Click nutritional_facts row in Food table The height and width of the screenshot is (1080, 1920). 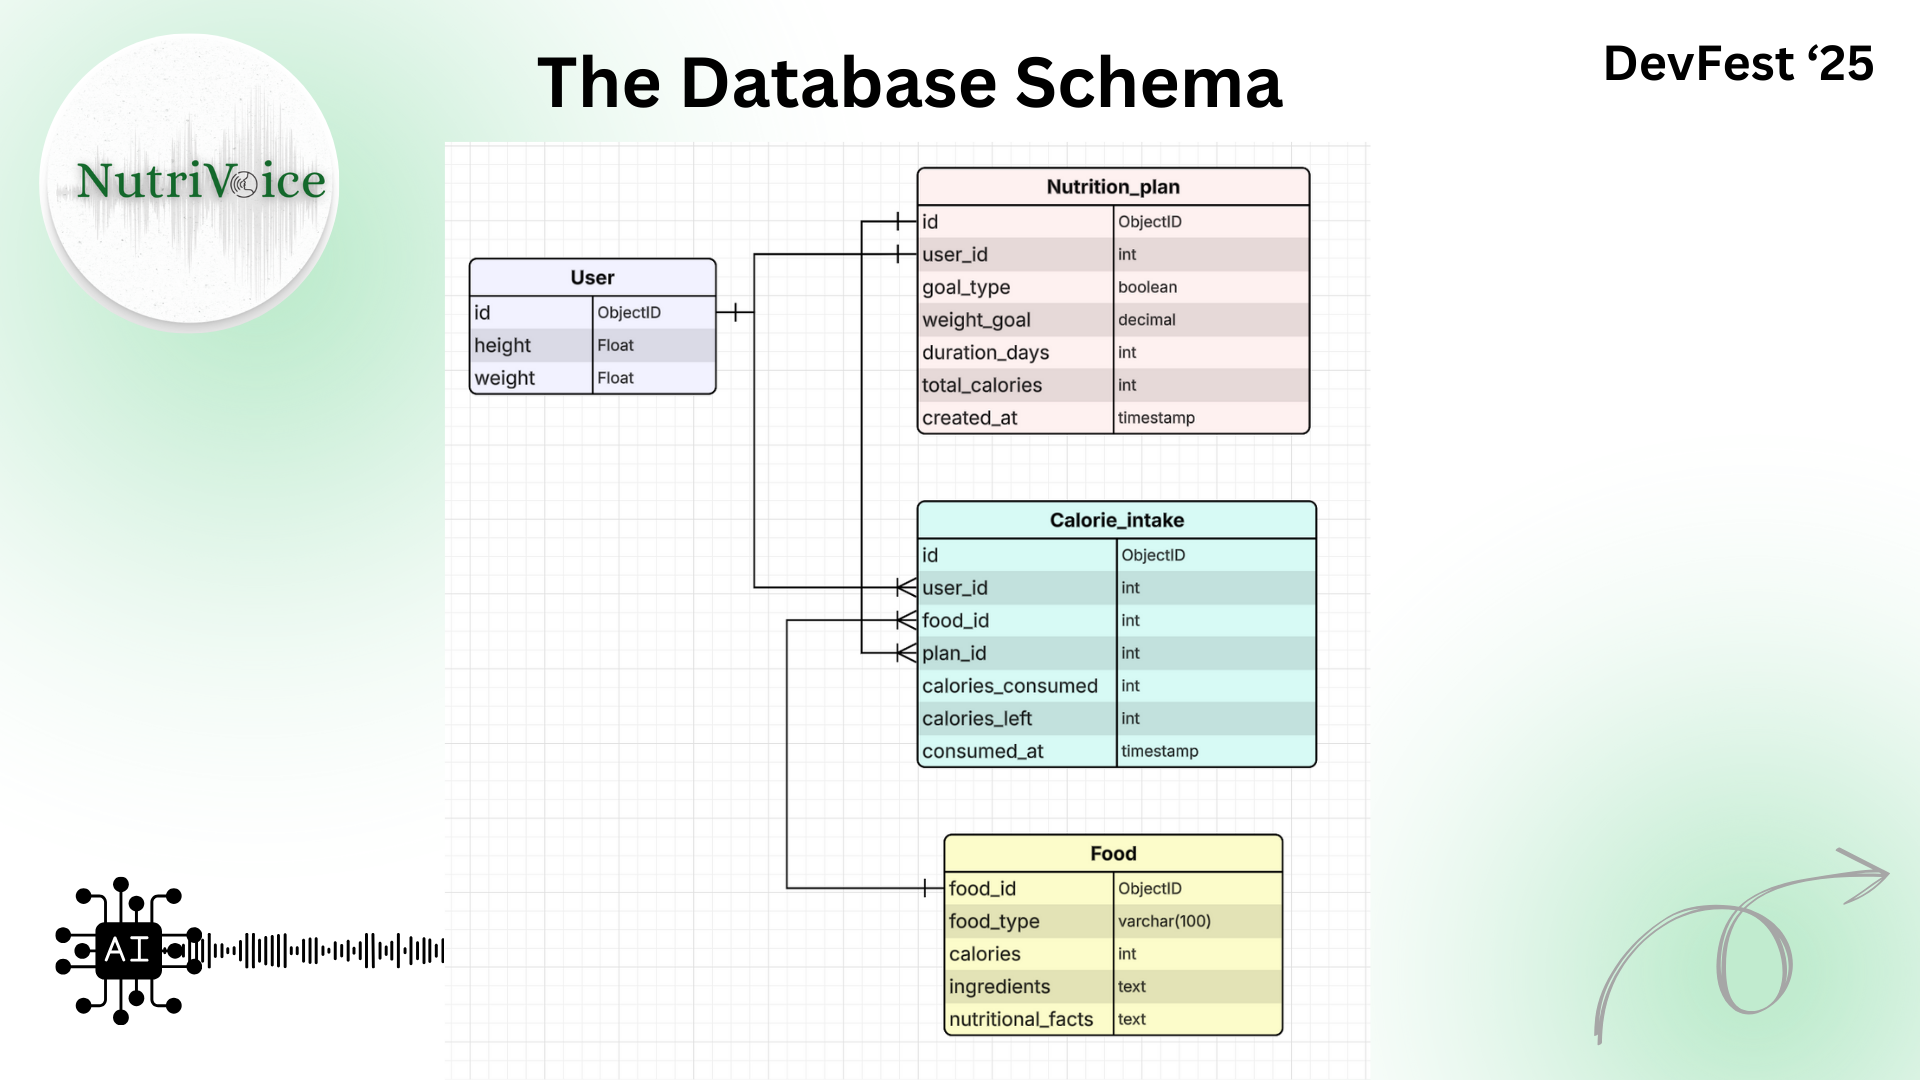click(1020, 1019)
